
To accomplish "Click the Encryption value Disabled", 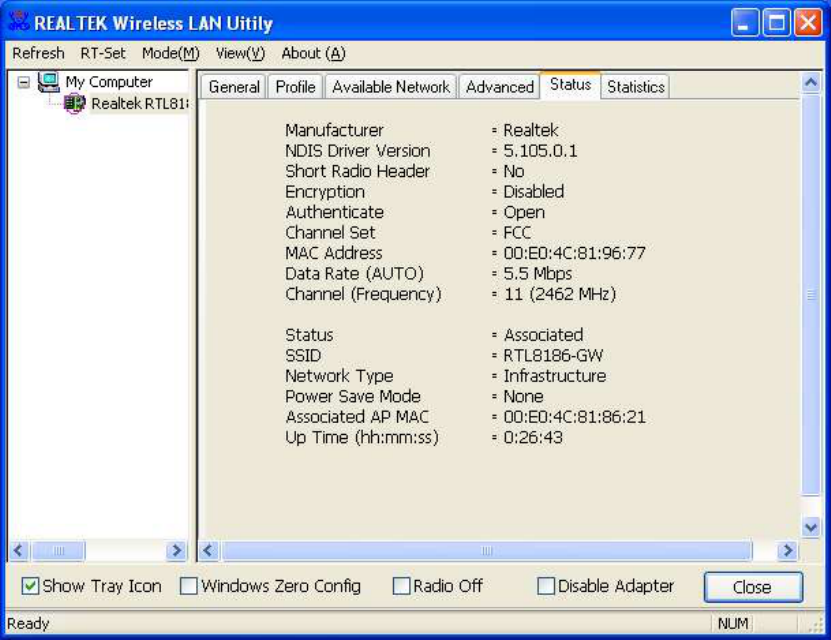I will pyautogui.click(x=534, y=192).
